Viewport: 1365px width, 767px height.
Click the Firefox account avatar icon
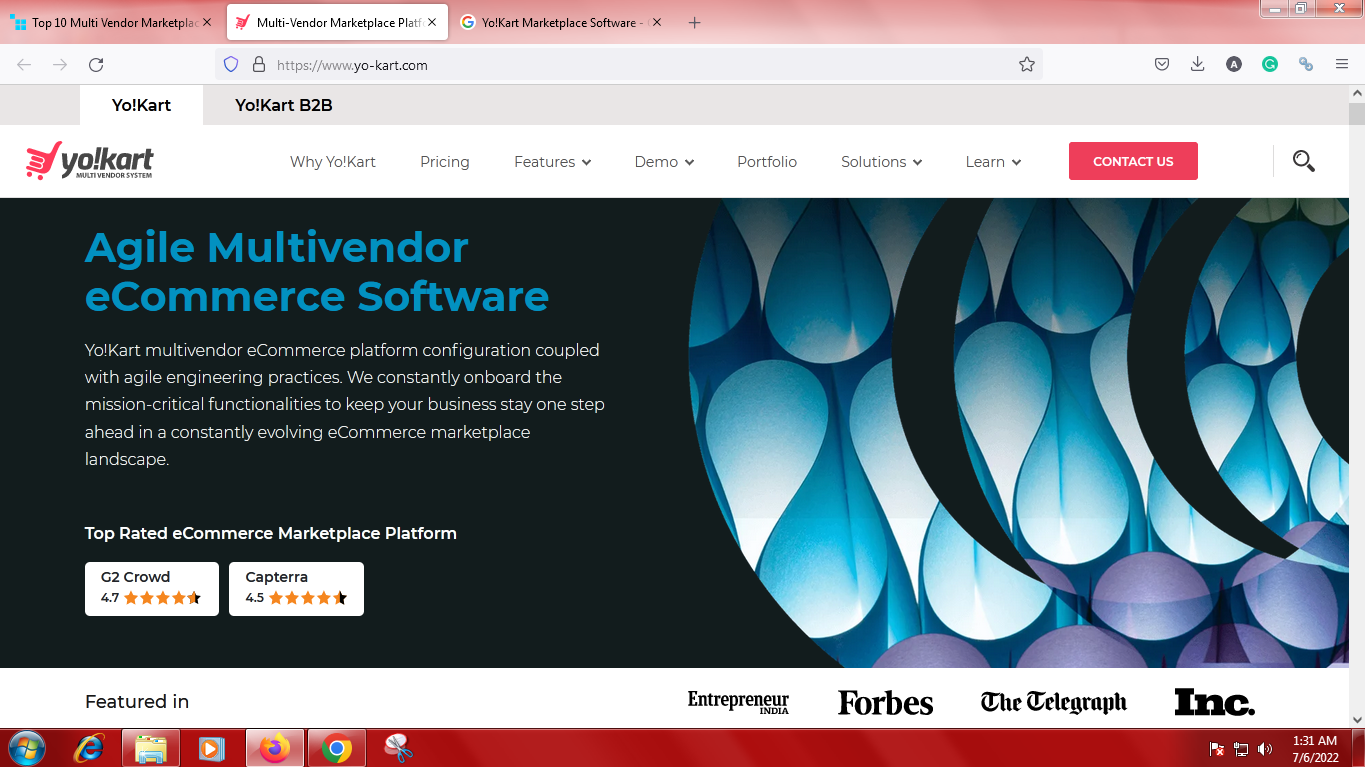[1234, 64]
